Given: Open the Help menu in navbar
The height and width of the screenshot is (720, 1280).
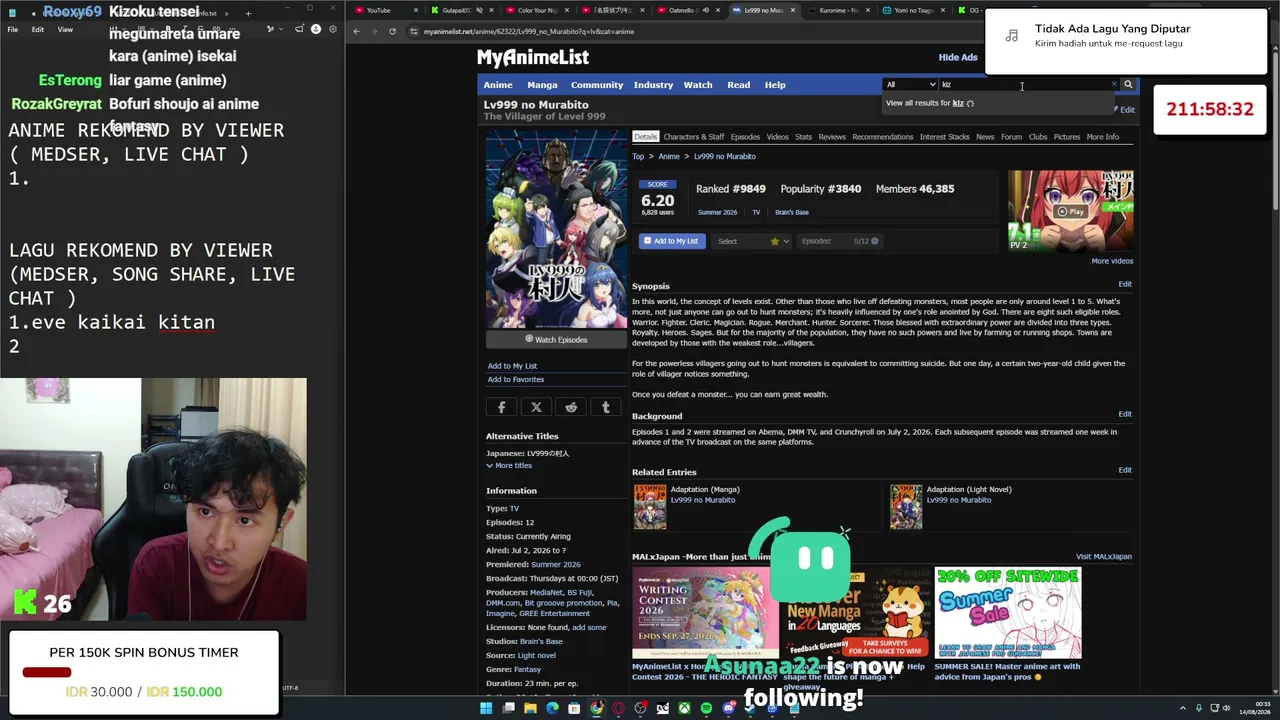Looking at the screenshot, I should (x=775, y=85).
